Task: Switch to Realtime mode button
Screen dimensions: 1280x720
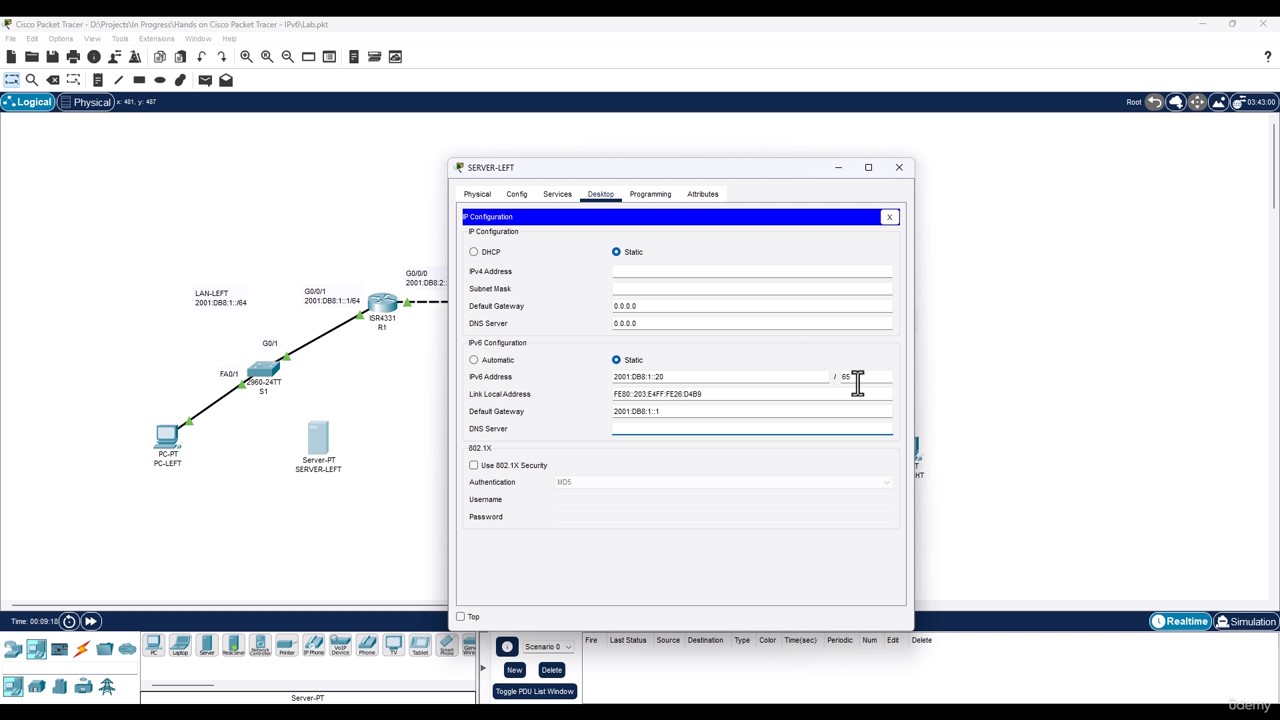Action: pos(1180,622)
